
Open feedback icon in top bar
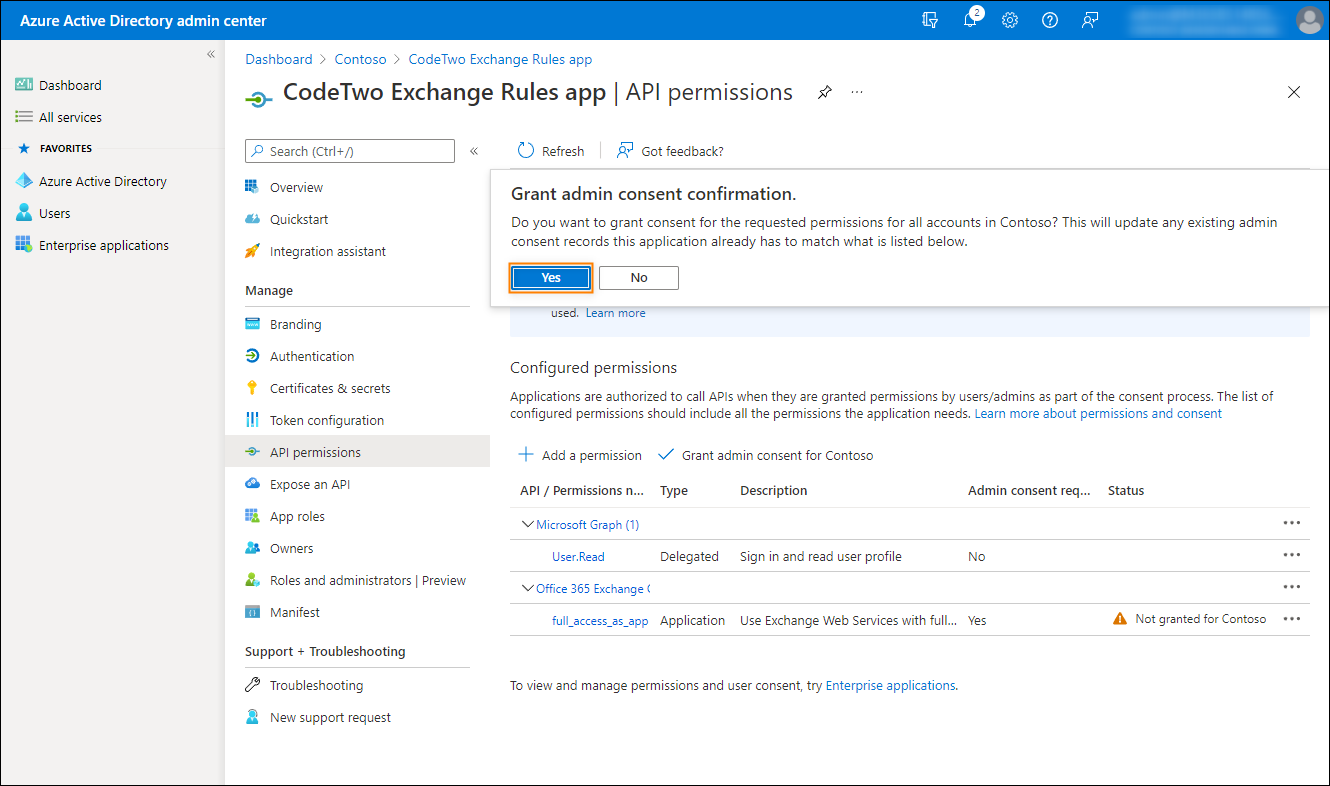coord(1090,20)
